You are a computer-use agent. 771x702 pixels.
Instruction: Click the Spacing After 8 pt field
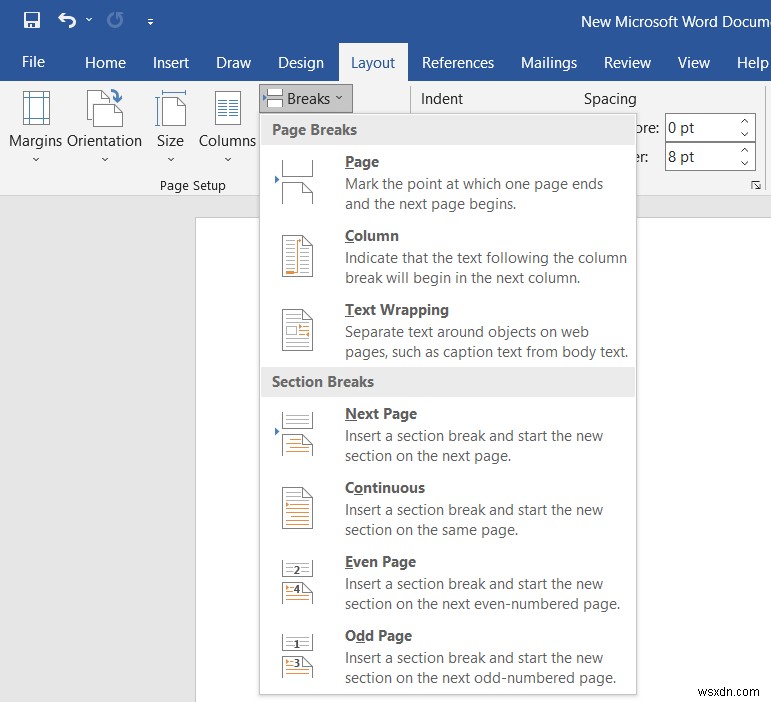pyautogui.click(x=701, y=157)
